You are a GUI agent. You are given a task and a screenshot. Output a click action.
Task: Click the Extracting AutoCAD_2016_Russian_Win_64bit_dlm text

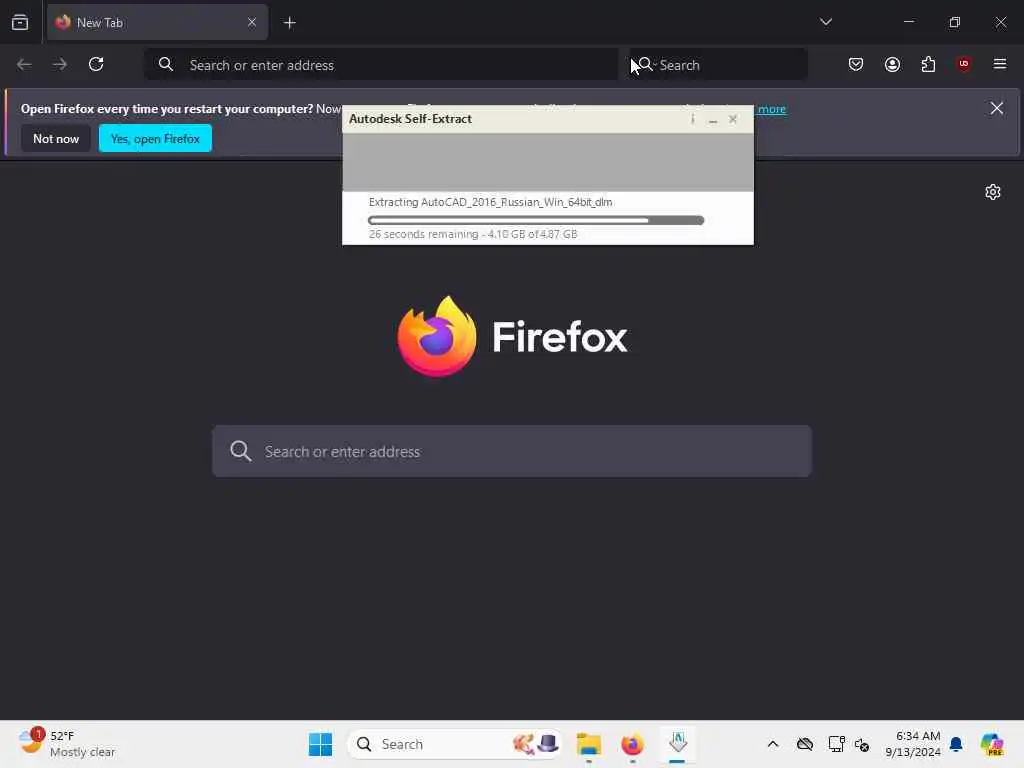pos(490,202)
